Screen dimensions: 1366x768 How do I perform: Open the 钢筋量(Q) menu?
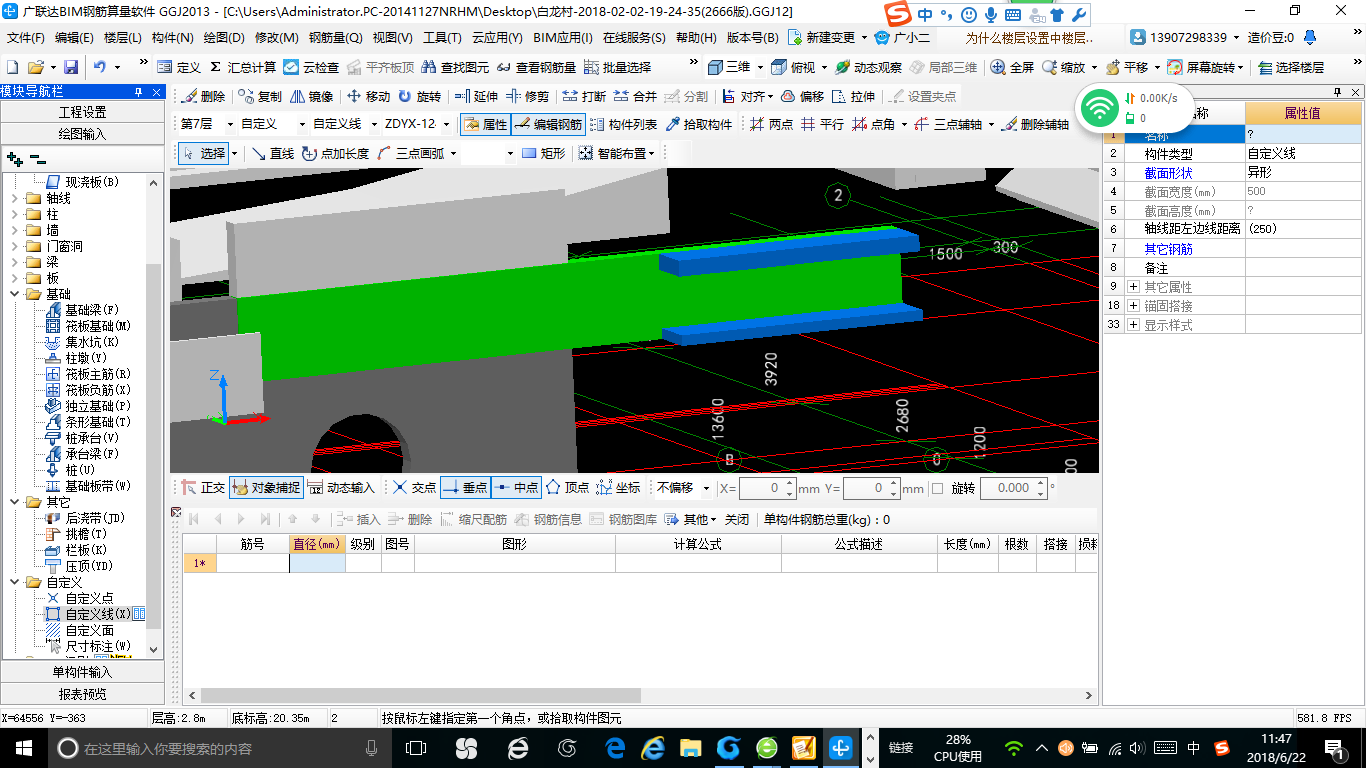coord(335,38)
